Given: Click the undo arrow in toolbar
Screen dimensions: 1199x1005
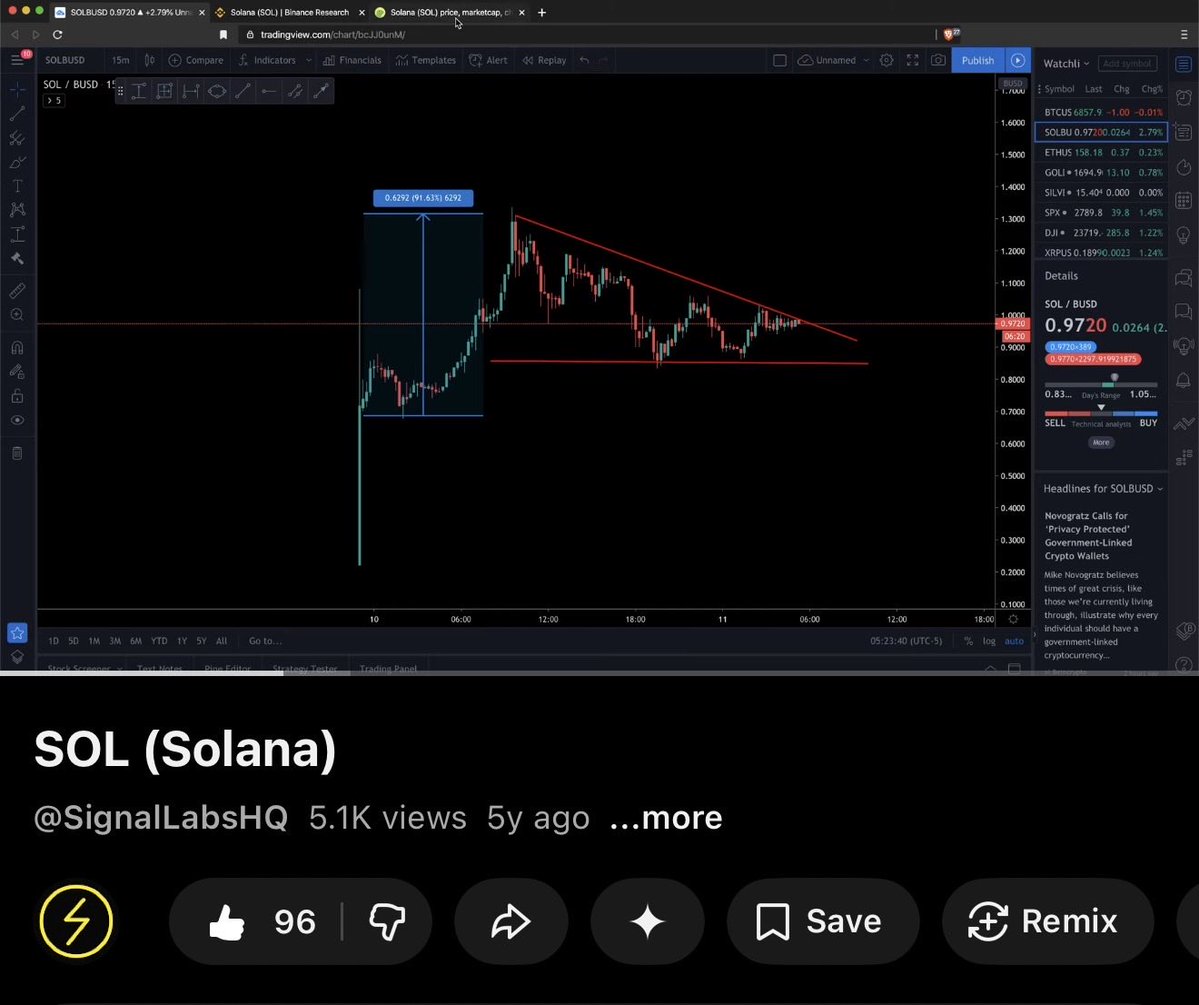Looking at the screenshot, I should (x=585, y=60).
